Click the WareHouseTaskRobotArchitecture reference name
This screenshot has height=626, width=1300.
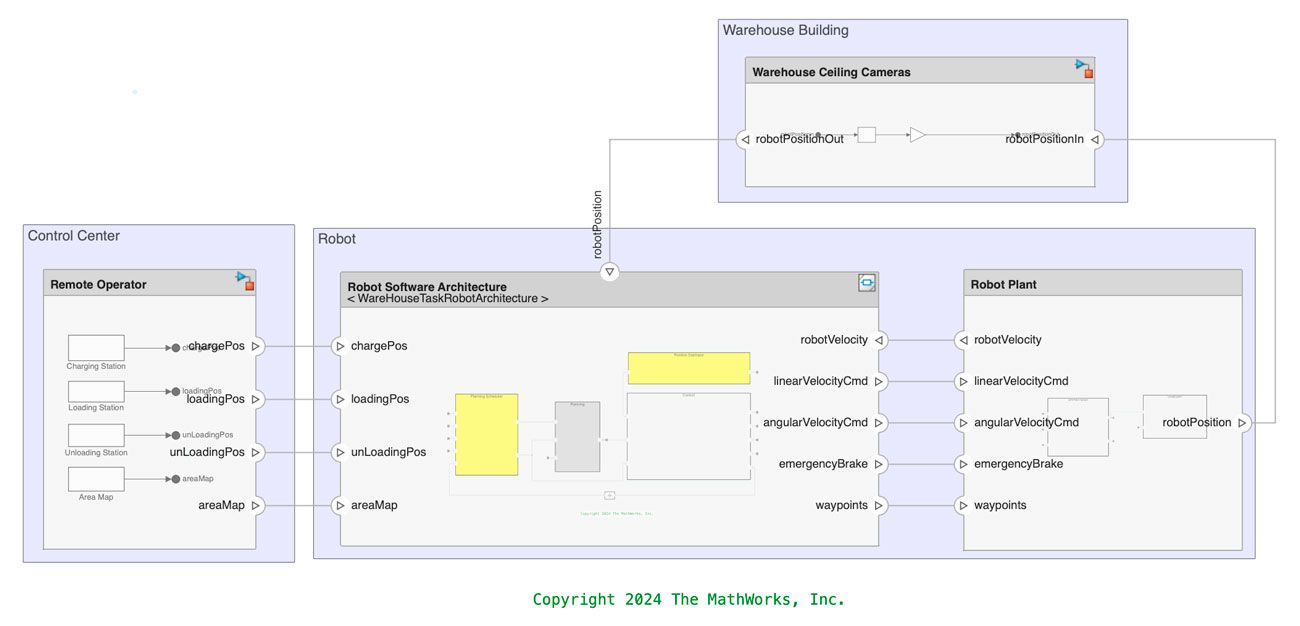coord(447,299)
